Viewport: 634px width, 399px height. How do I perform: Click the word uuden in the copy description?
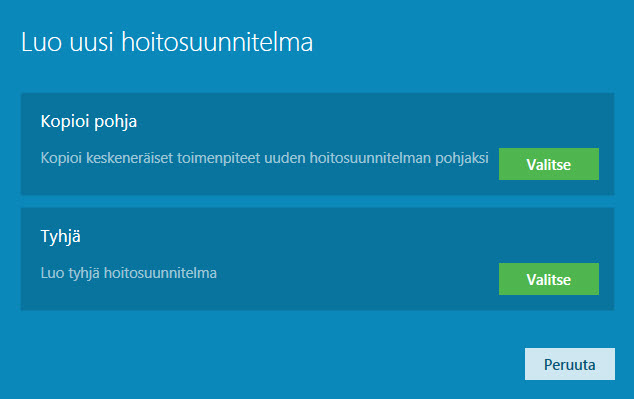point(285,158)
